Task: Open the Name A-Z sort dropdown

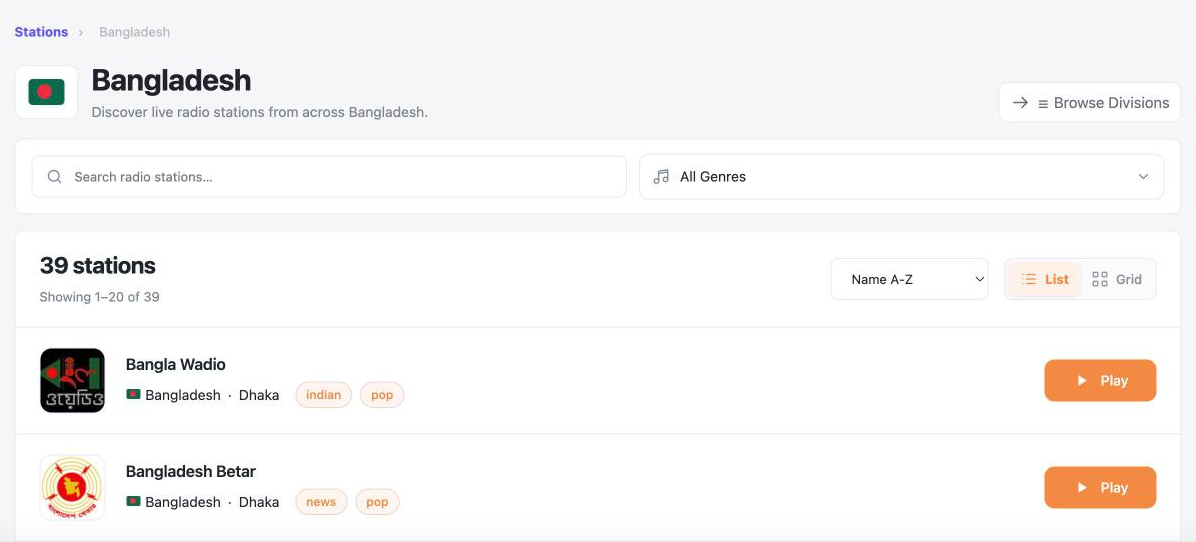Action: [909, 279]
